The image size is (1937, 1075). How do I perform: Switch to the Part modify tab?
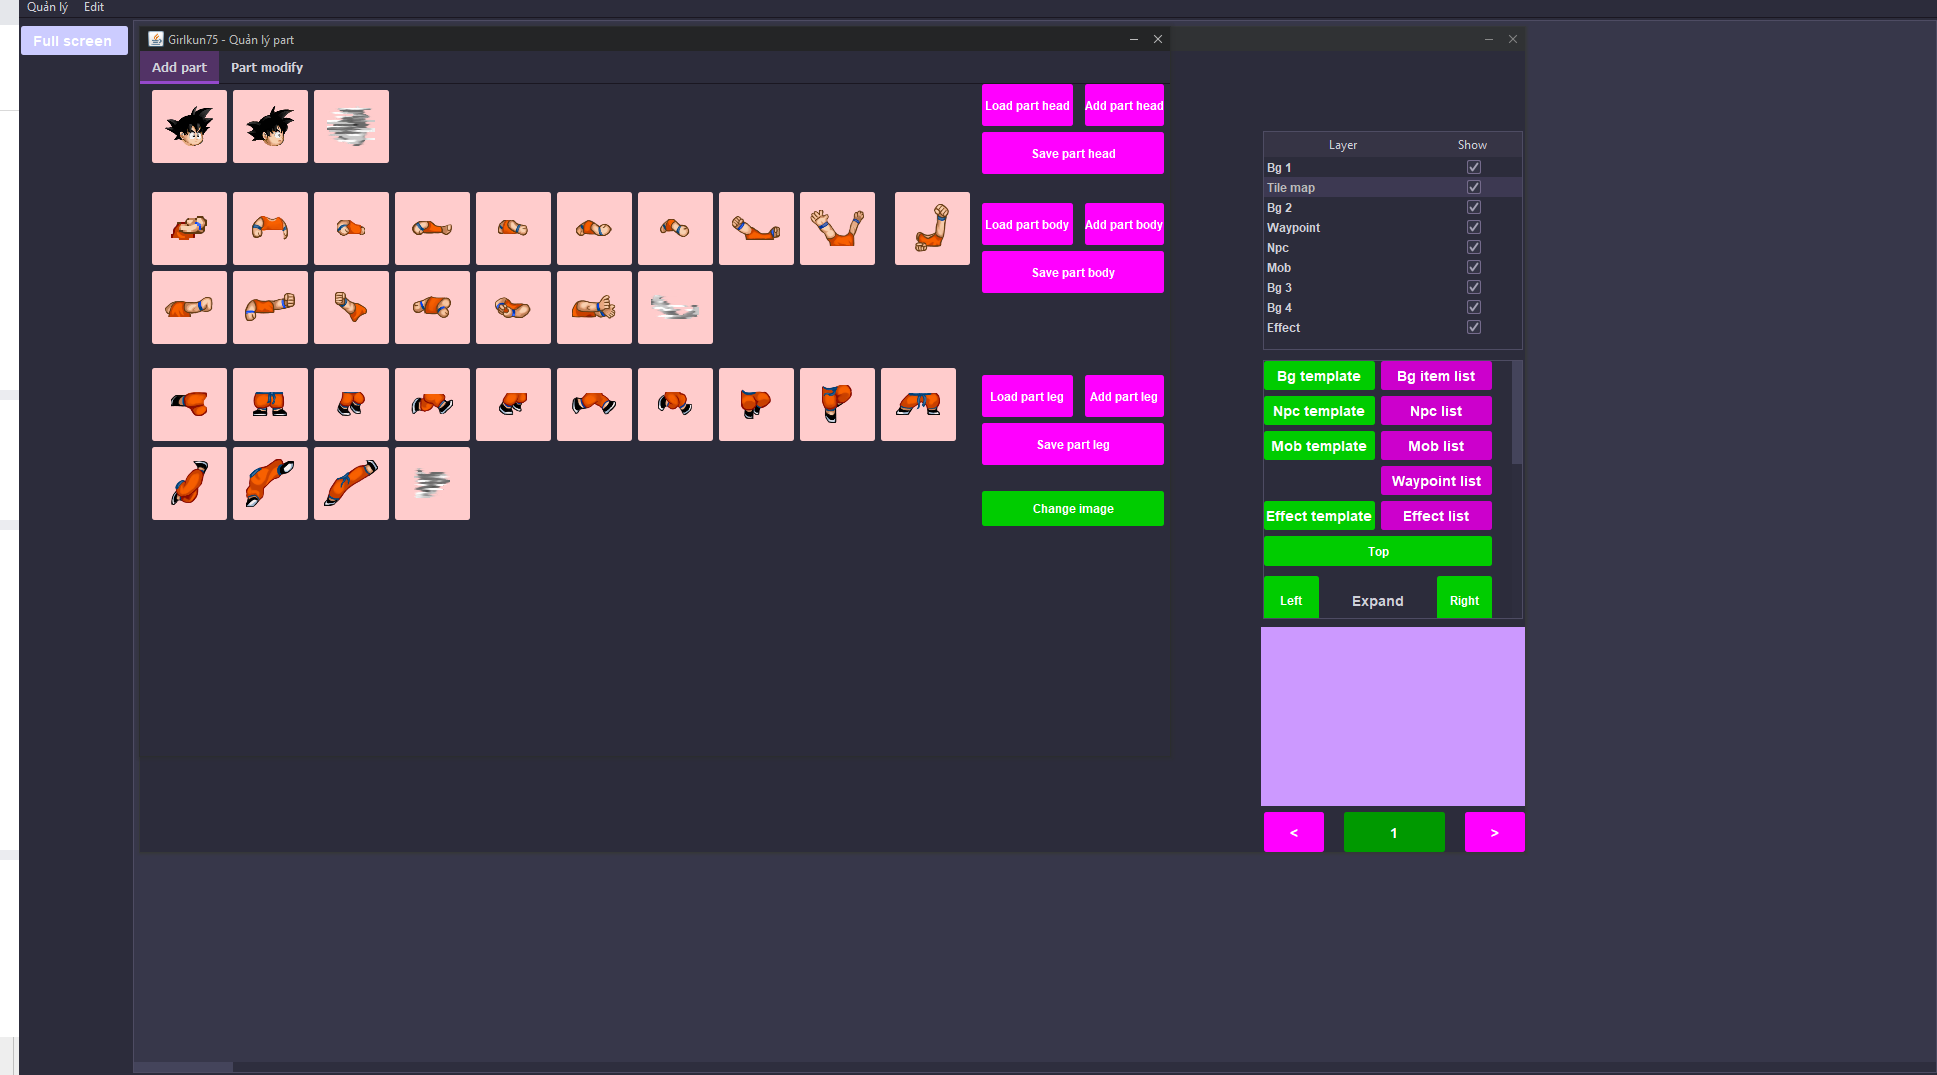pos(266,68)
